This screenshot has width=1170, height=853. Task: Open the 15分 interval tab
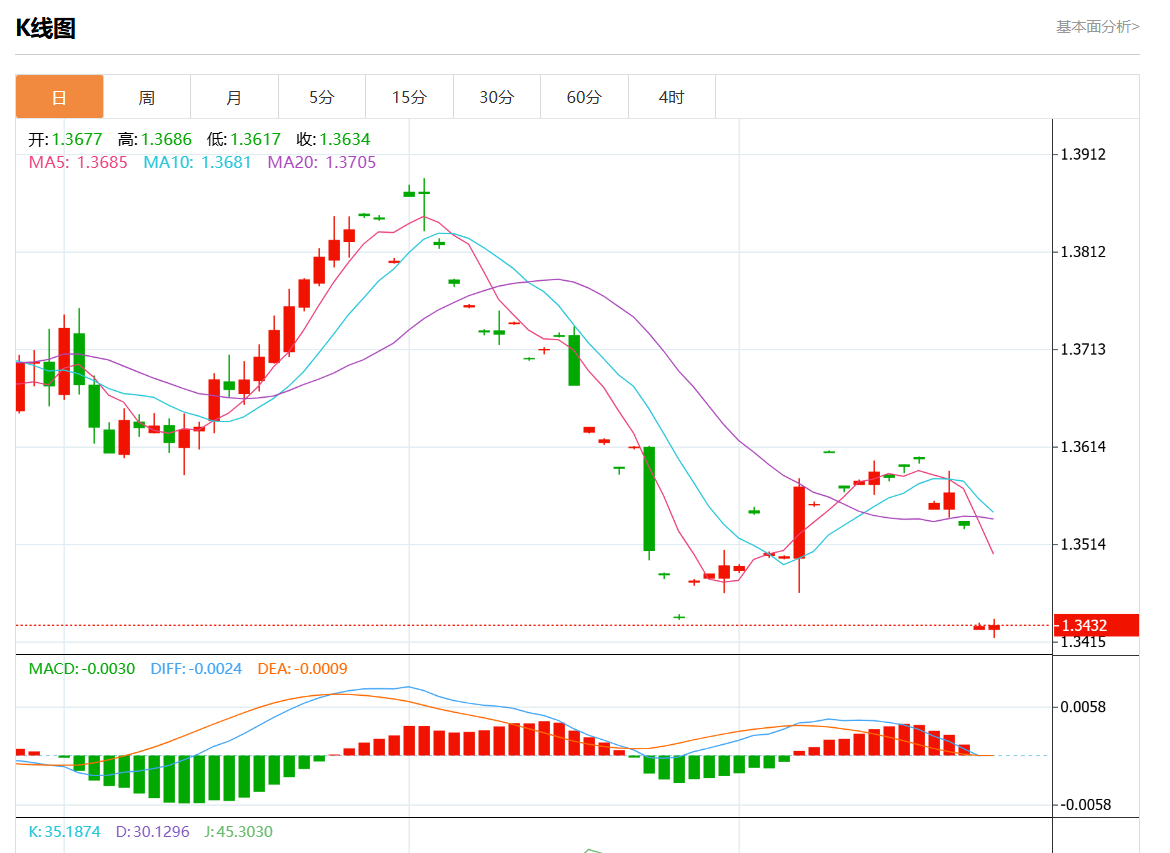(409, 97)
